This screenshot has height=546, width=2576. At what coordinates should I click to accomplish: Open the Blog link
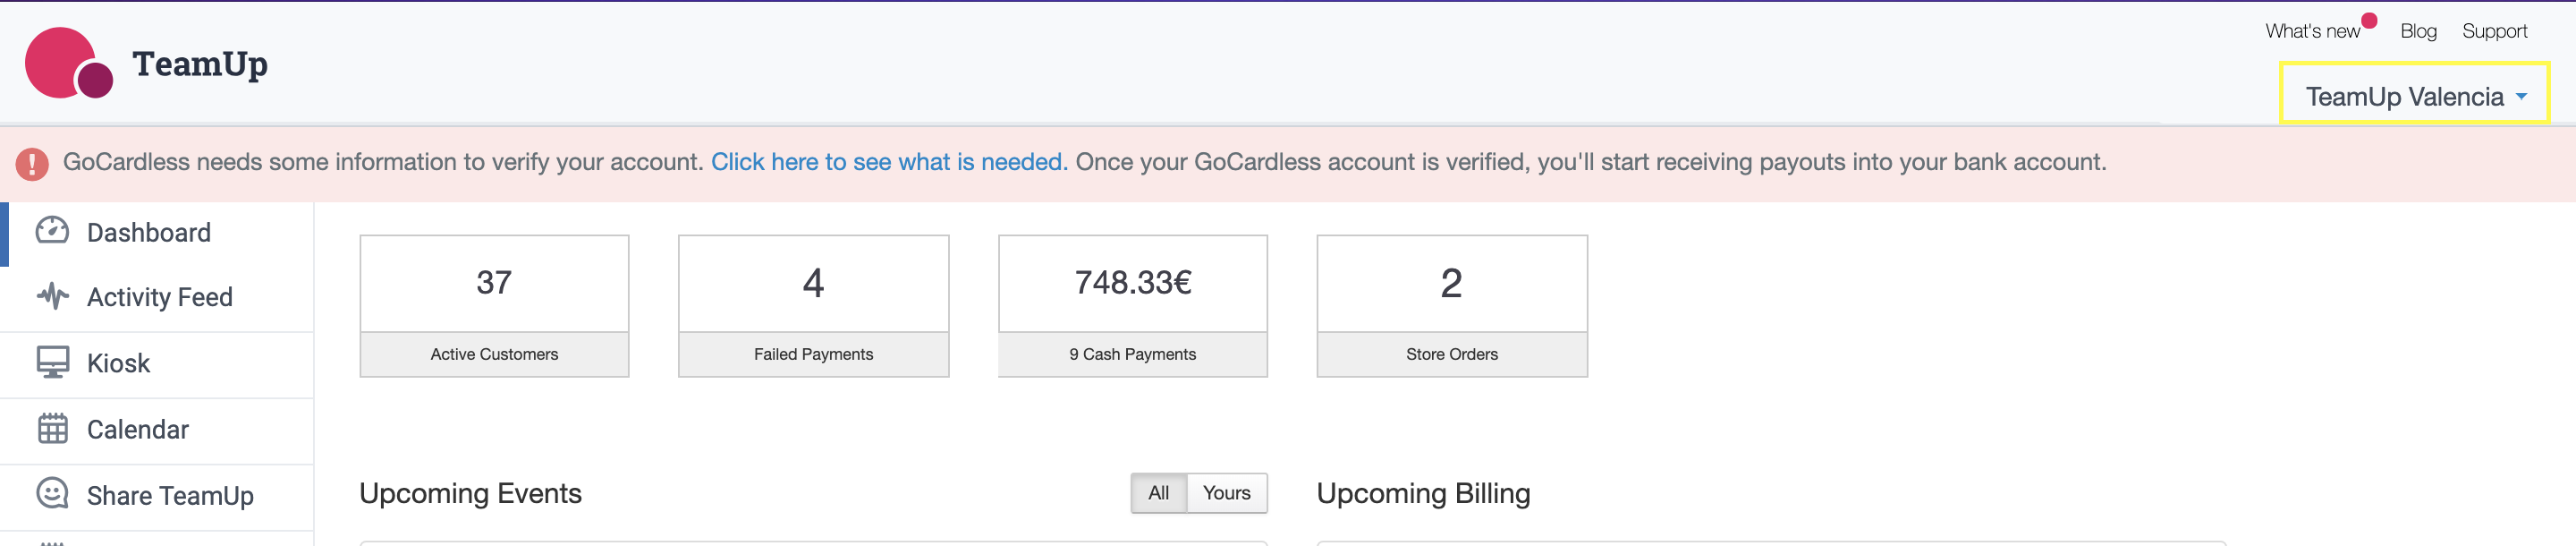(x=2417, y=31)
